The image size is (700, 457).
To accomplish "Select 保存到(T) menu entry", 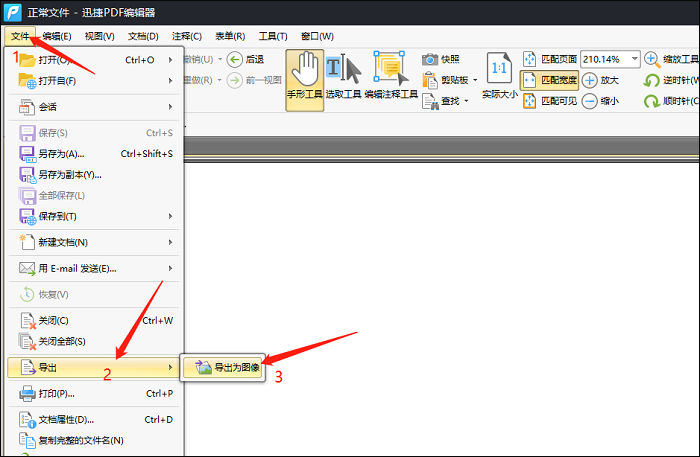I will coord(94,216).
